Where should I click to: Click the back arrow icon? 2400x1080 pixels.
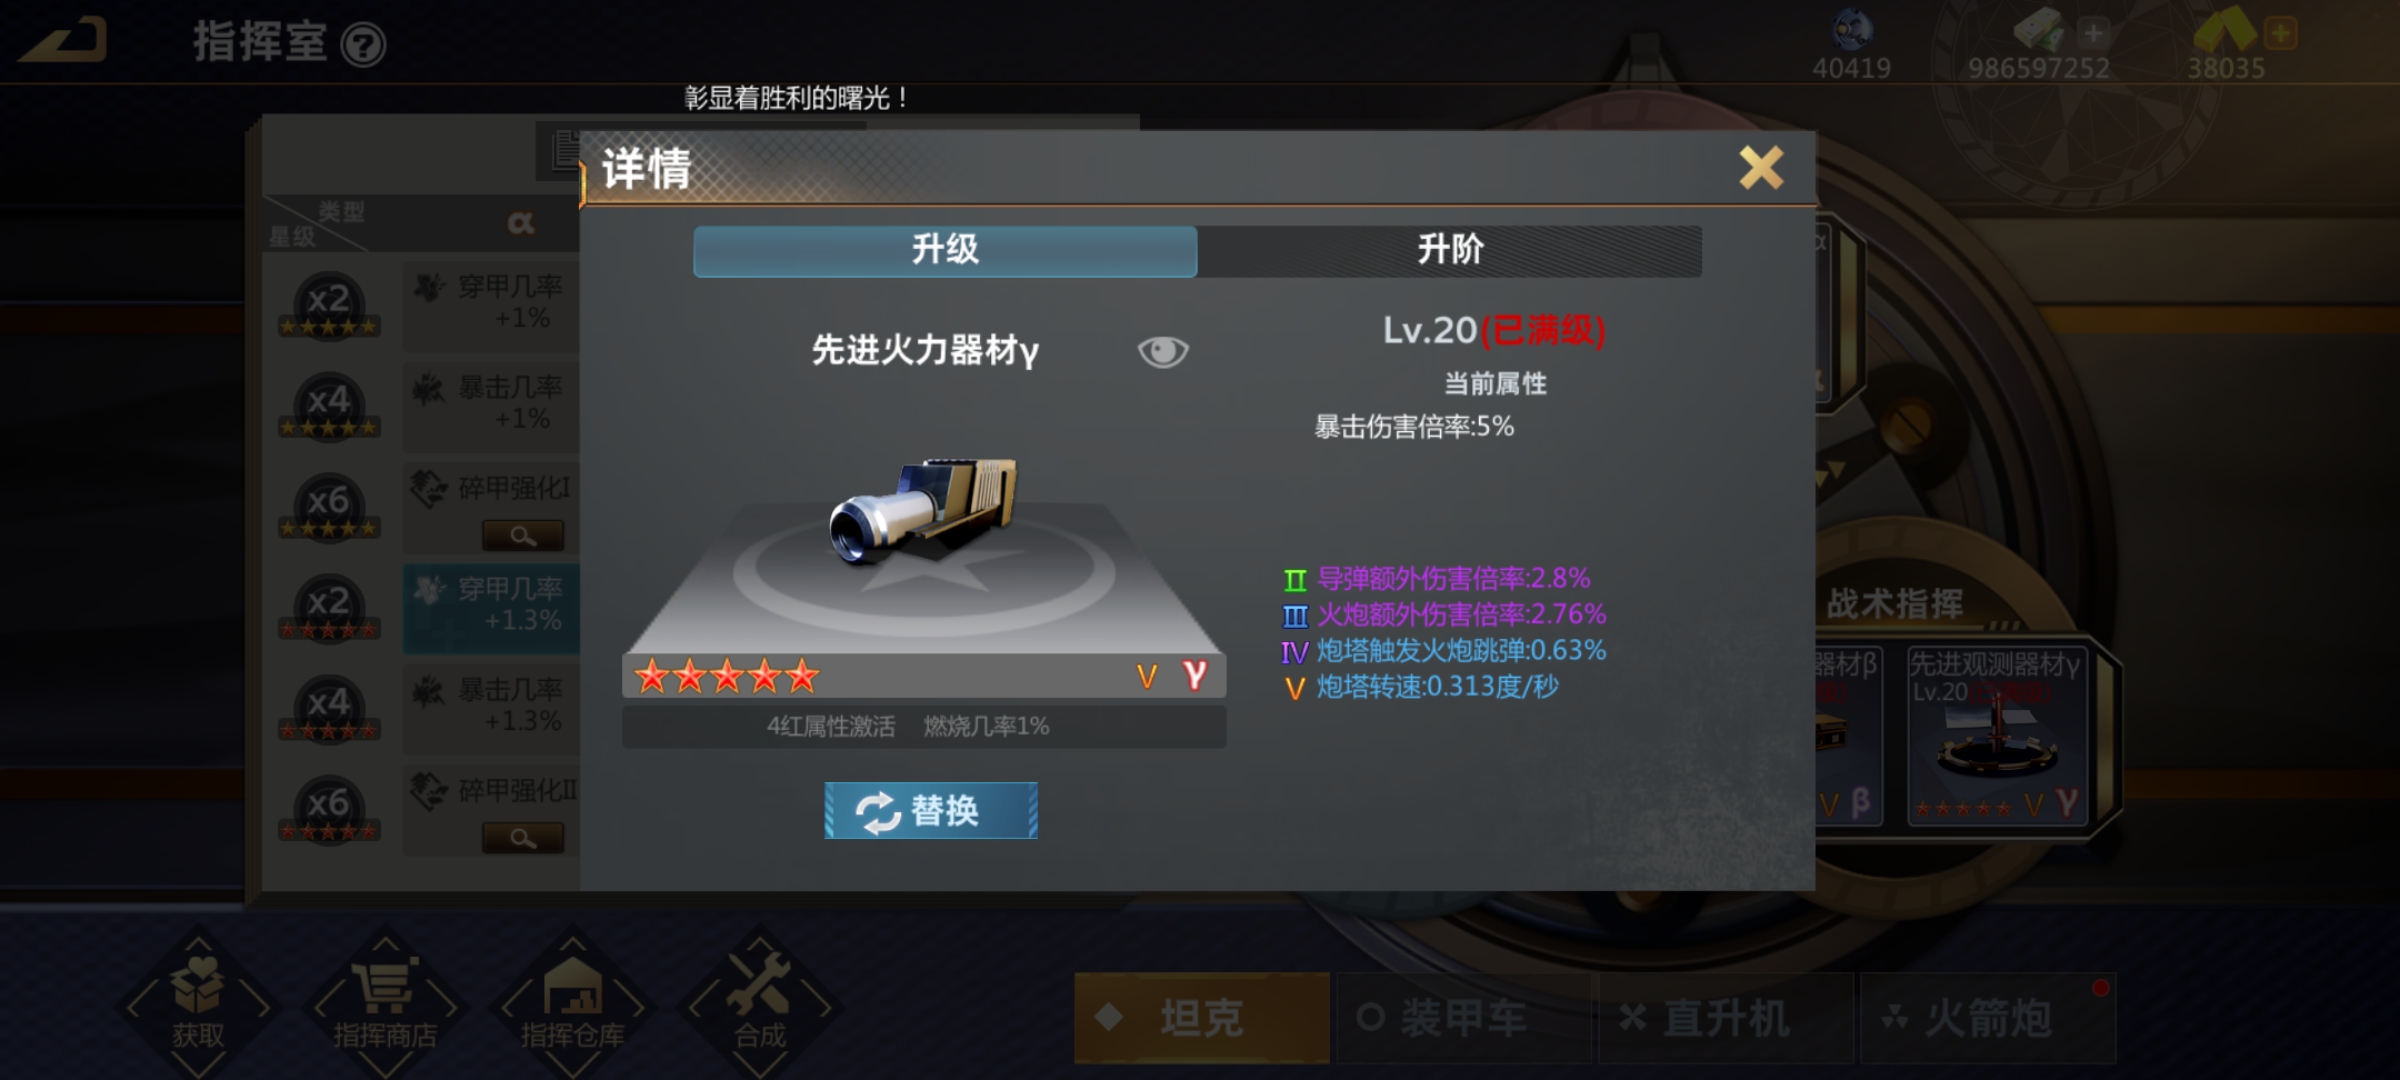click(x=64, y=42)
